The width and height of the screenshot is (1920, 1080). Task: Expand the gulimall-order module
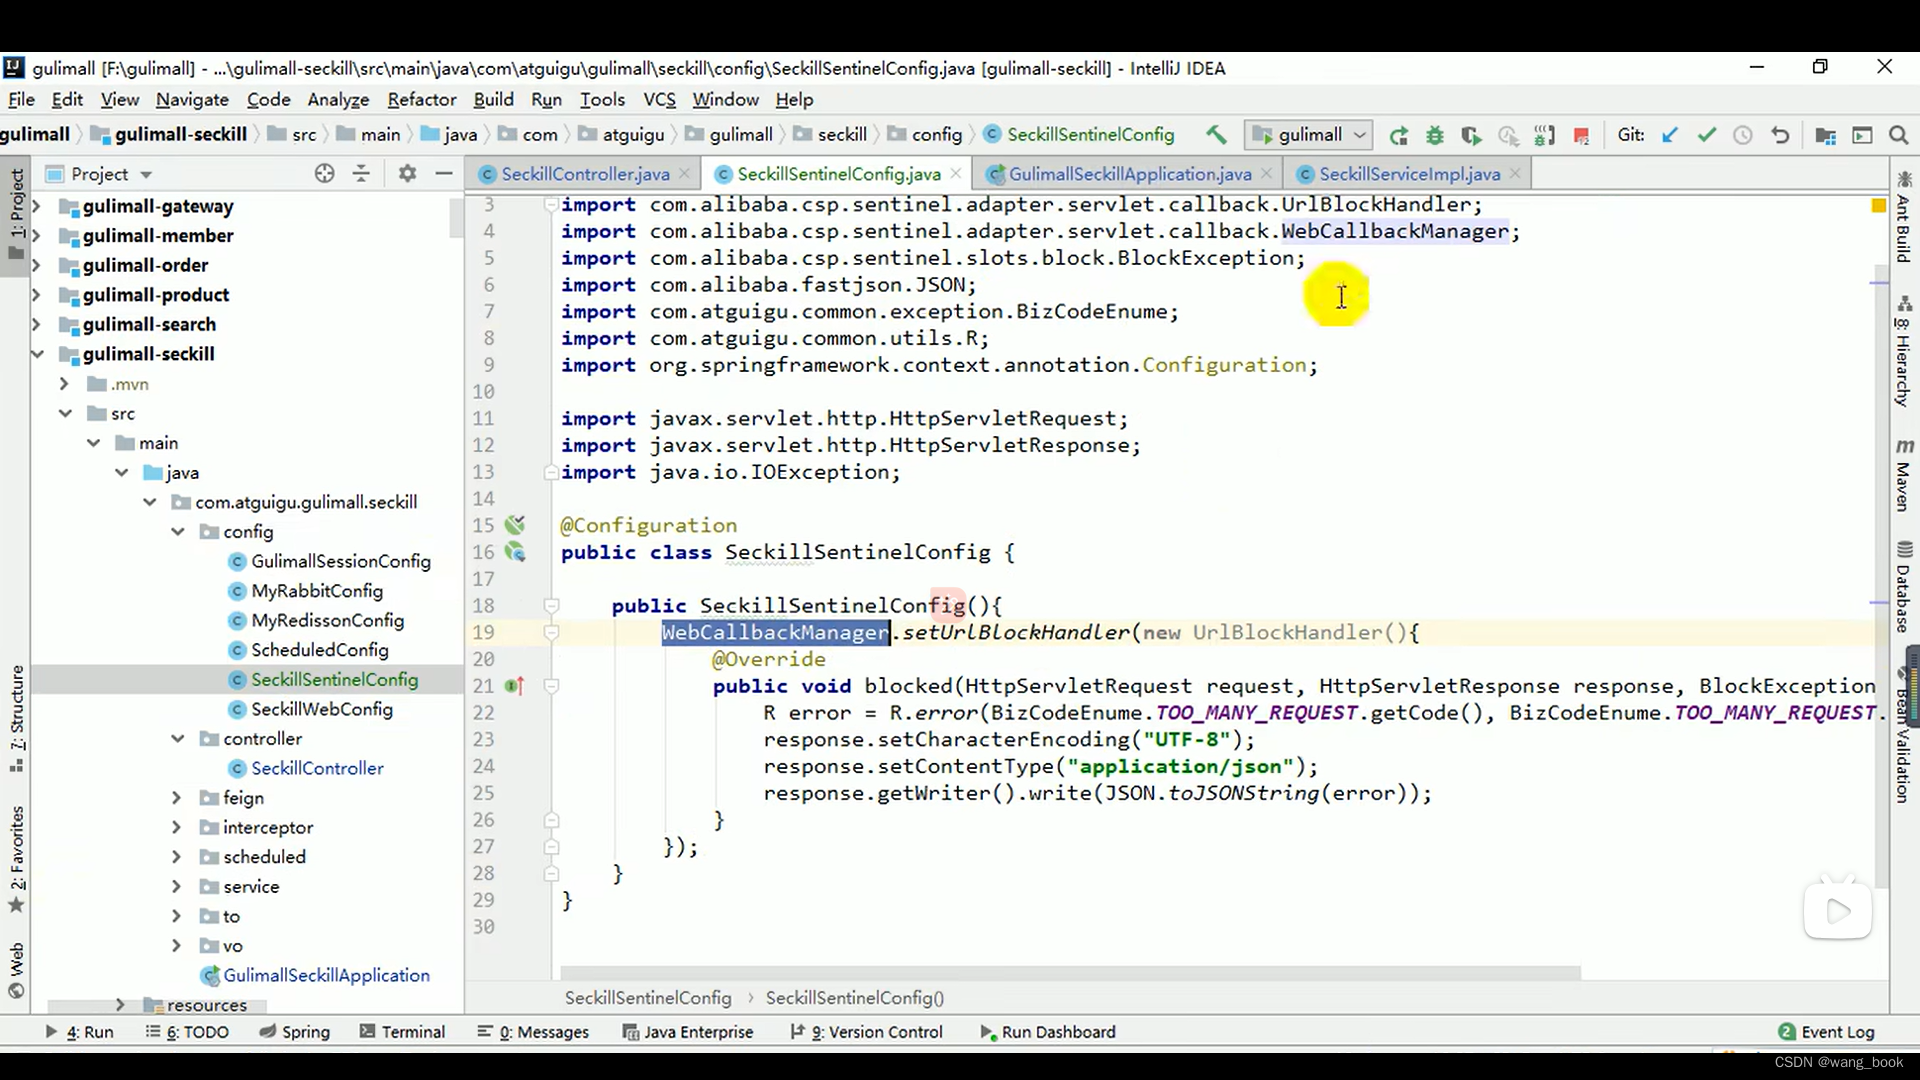(37, 265)
